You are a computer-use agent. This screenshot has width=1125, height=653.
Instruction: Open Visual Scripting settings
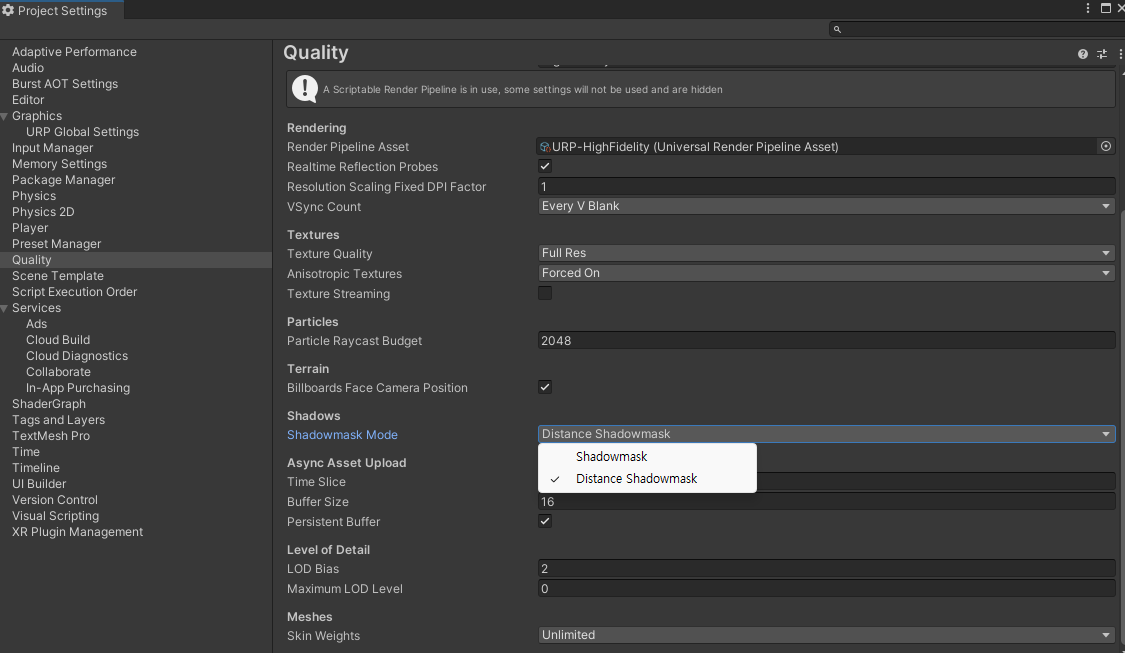tap(55, 516)
